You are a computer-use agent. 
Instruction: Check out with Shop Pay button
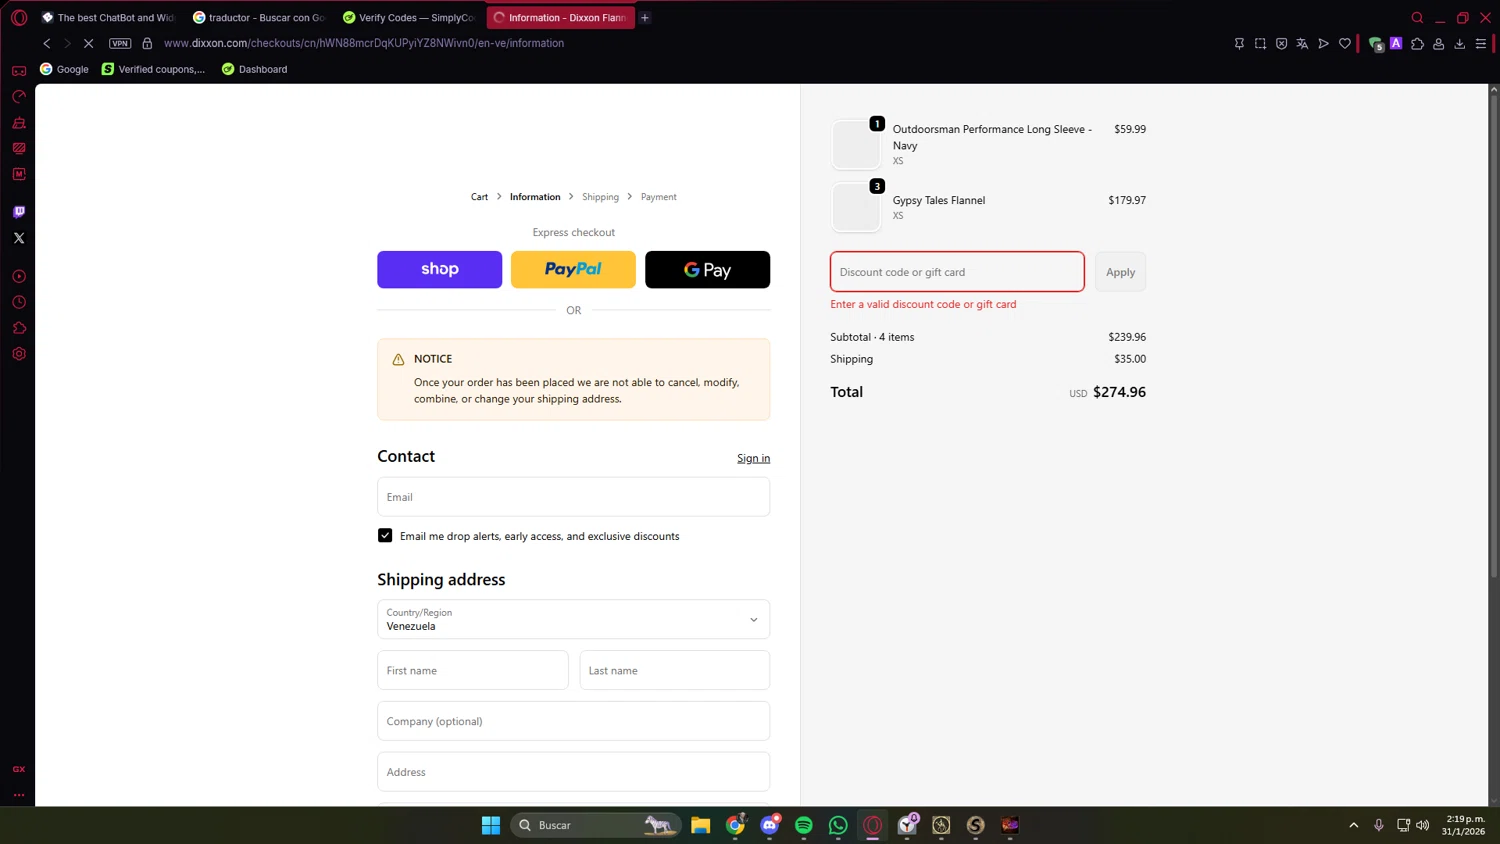439,269
